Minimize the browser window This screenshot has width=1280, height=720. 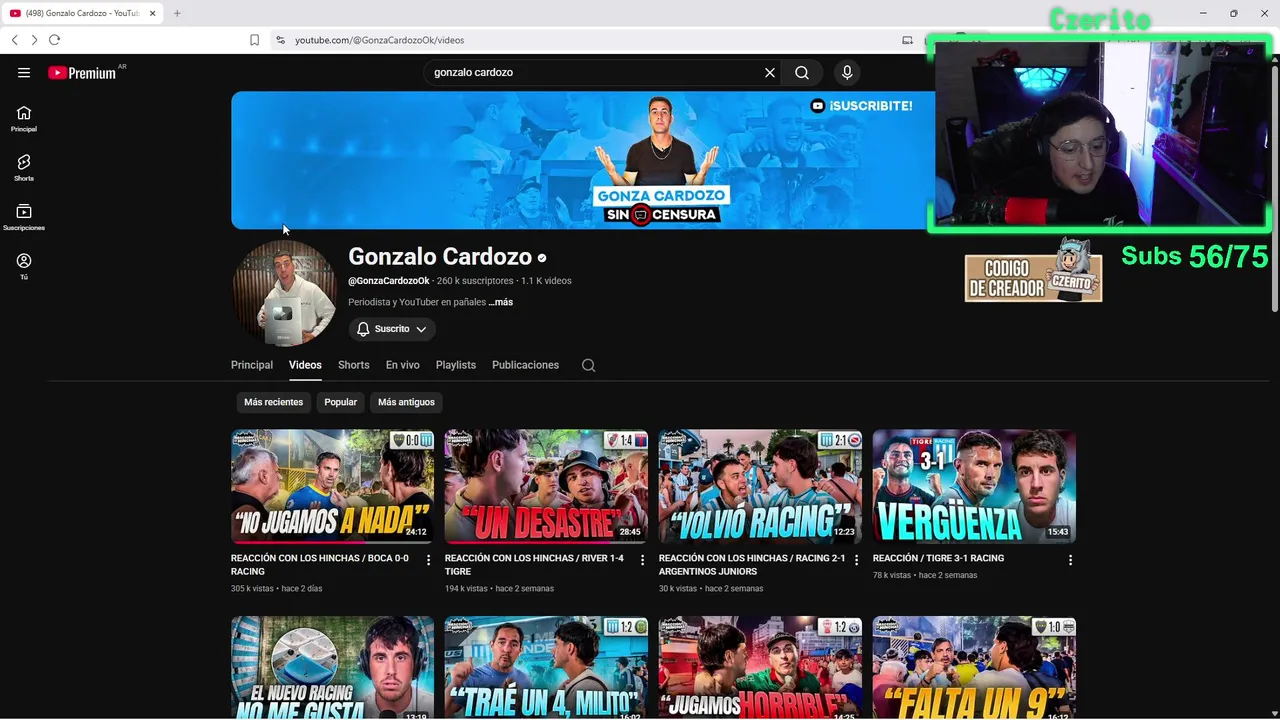1203,13
